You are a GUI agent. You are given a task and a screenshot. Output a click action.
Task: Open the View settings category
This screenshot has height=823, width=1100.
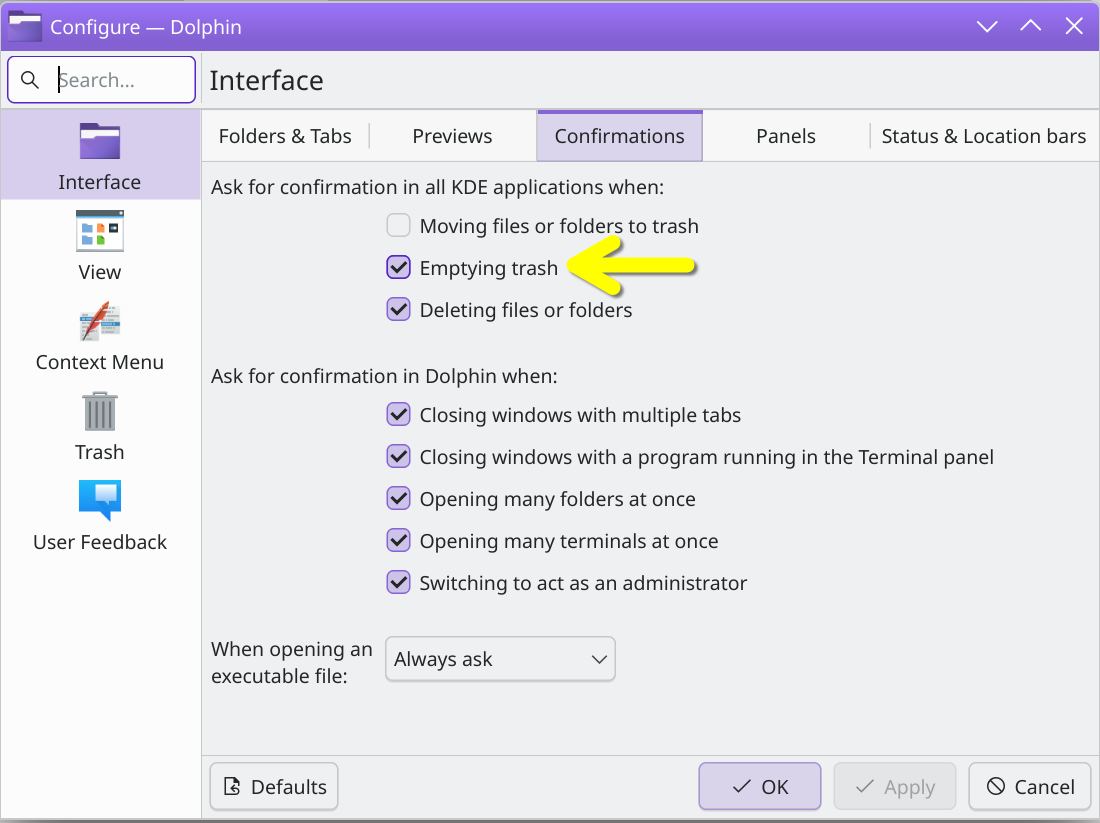[100, 246]
